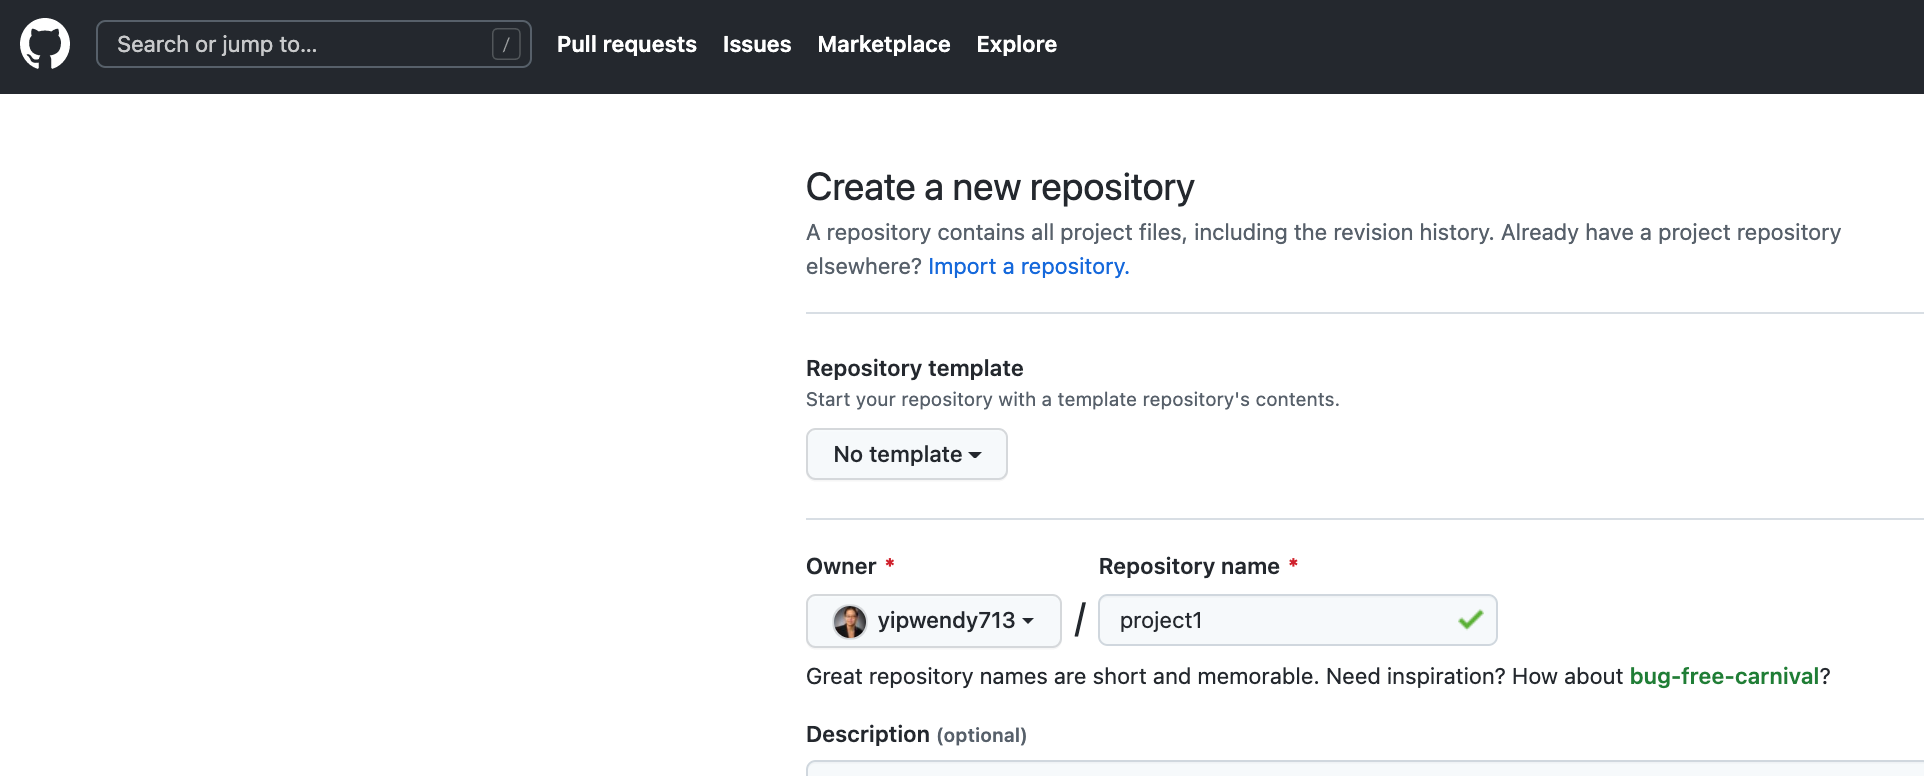The image size is (1924, 776).
Task: Click the owner avatar thumbnail
Action: (850, 621)
